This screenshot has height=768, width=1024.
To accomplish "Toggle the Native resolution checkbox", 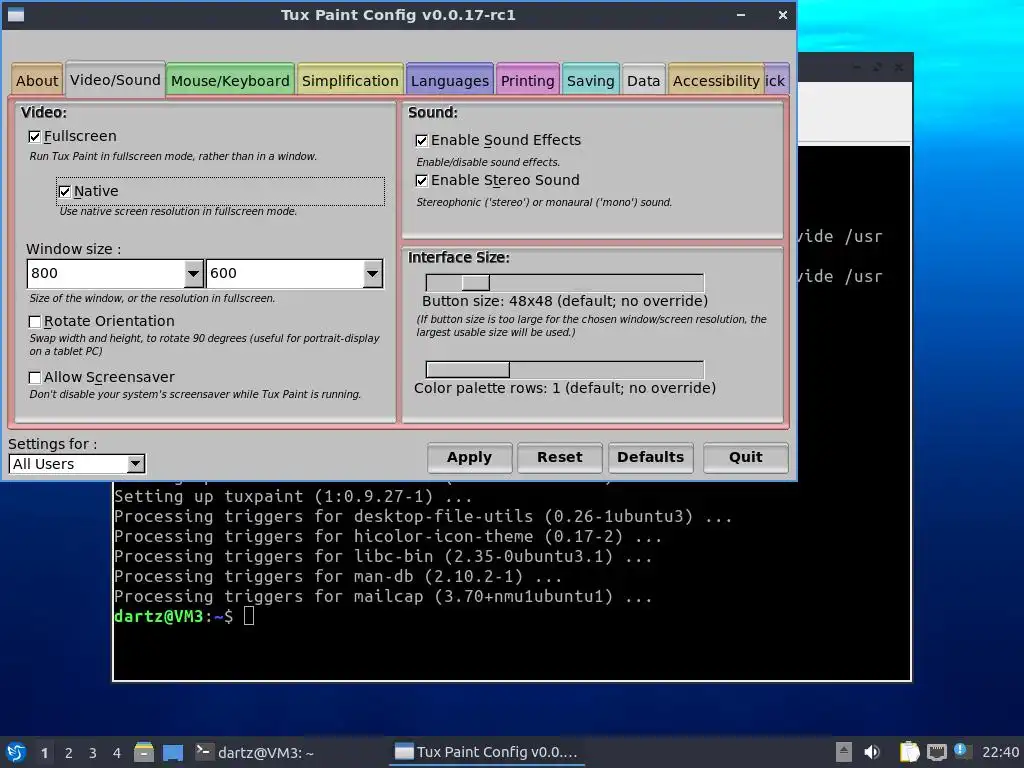I will coord(65,191).
